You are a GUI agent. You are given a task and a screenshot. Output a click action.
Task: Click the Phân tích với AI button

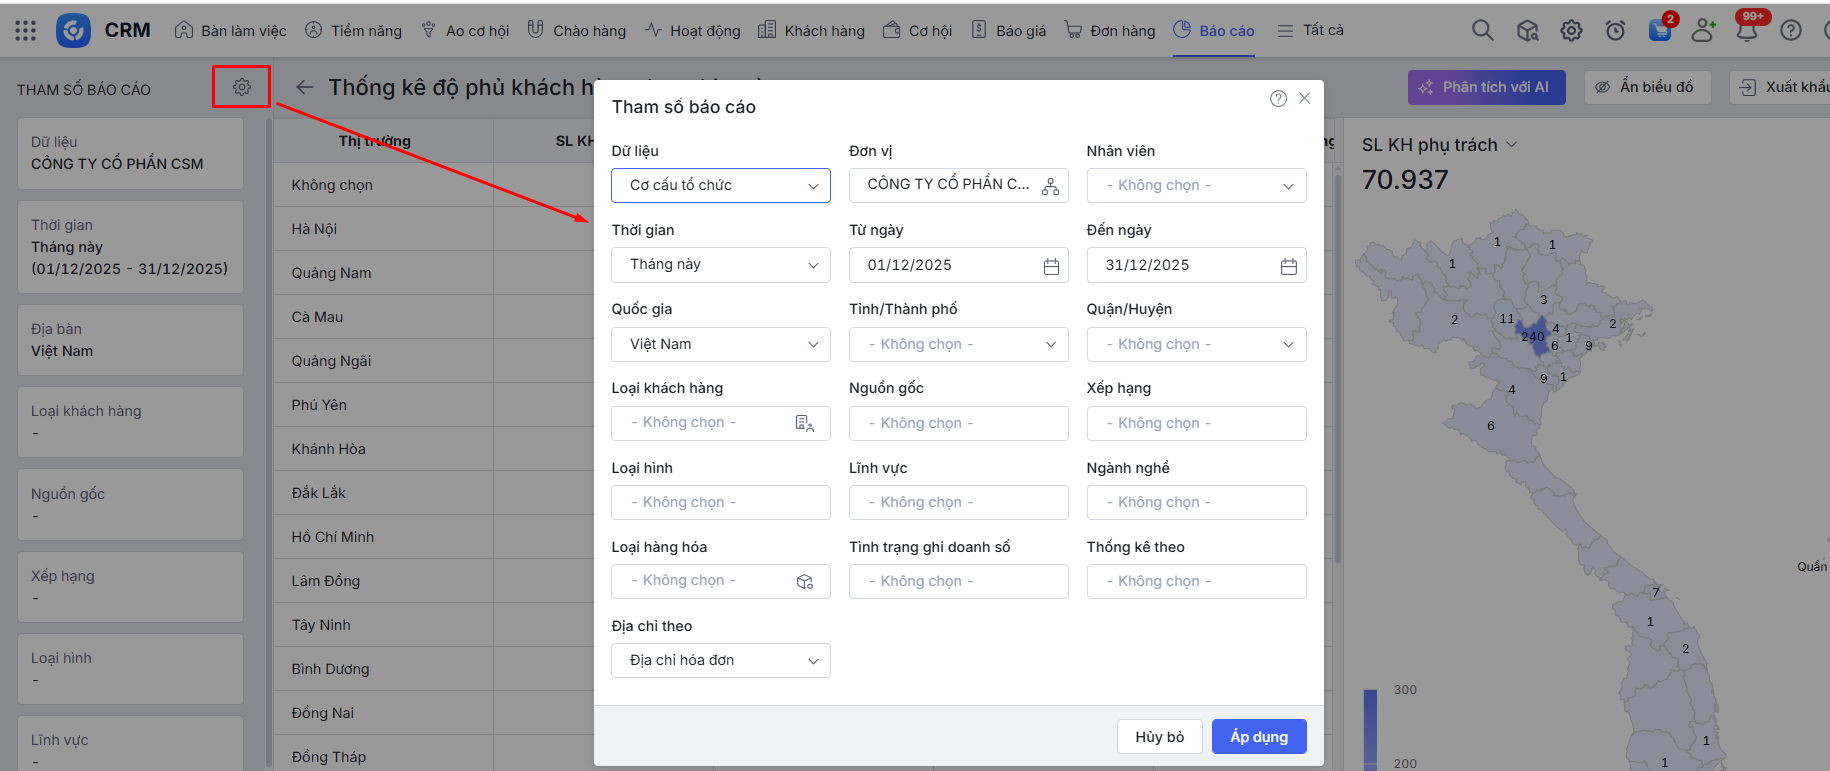tap(1486, 88)
